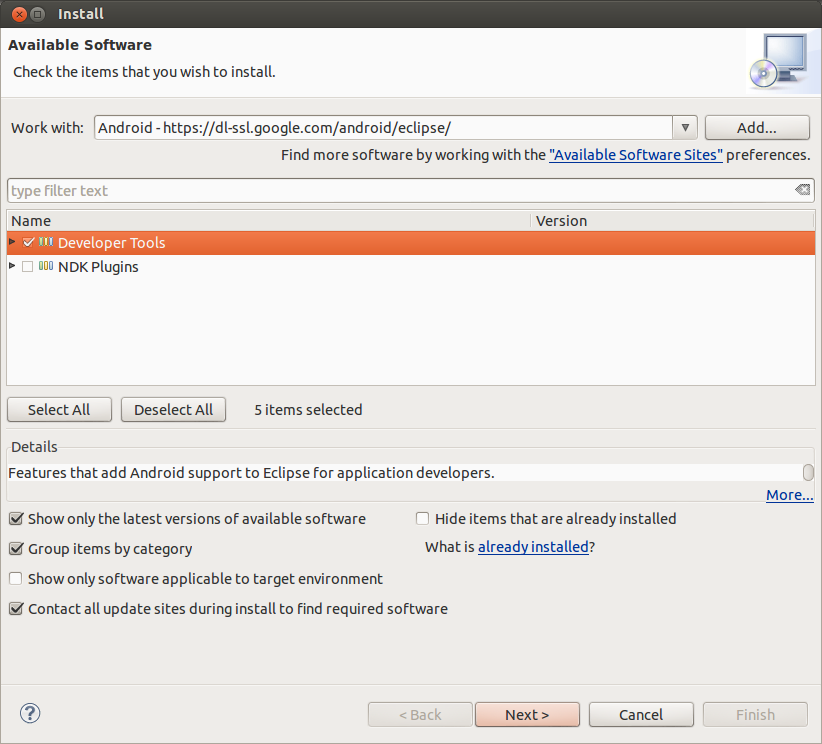This screenshot has height=744, width=822.
Task: Click the help question mark icon
Action: point(30,713)
